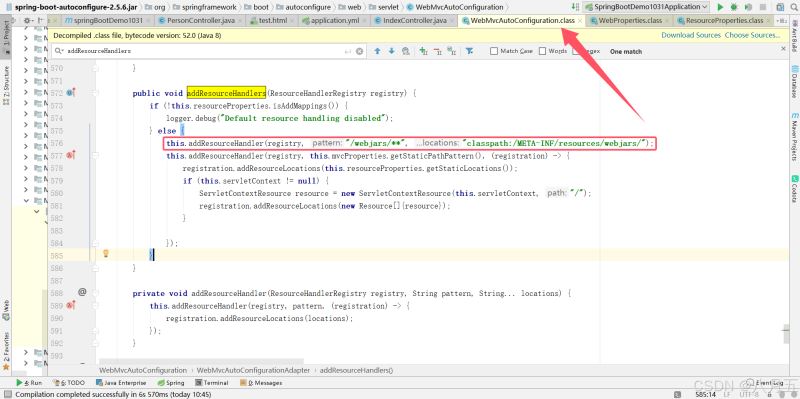800x399 pixels.
Task: Open the search history dropdown magnifier
Action: pos(60,51)
